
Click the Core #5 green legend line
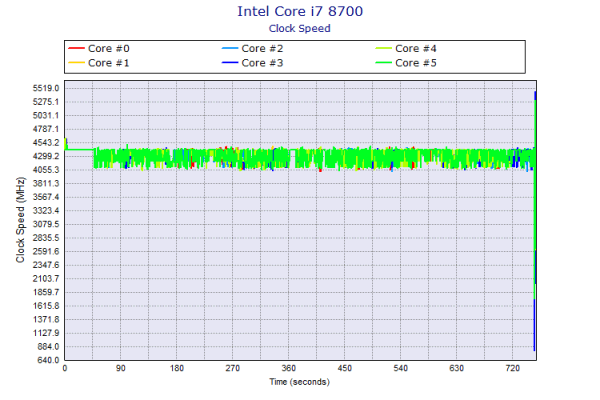[x=383, y=62]
